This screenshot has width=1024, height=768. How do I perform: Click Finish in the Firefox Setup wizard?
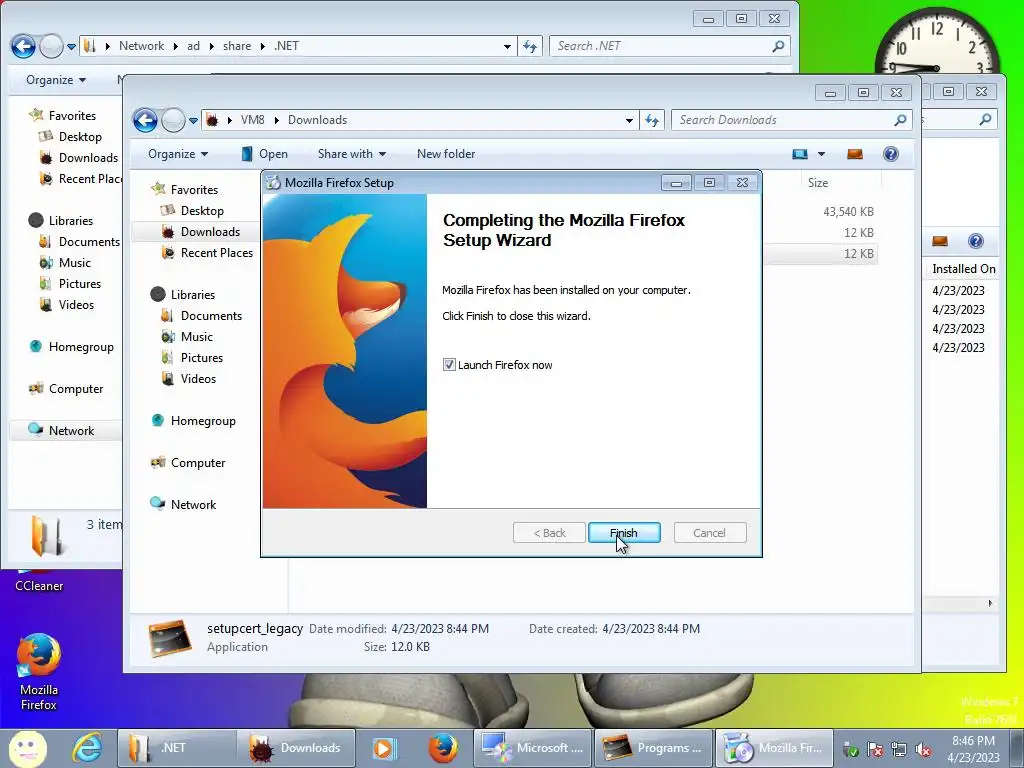624,533
